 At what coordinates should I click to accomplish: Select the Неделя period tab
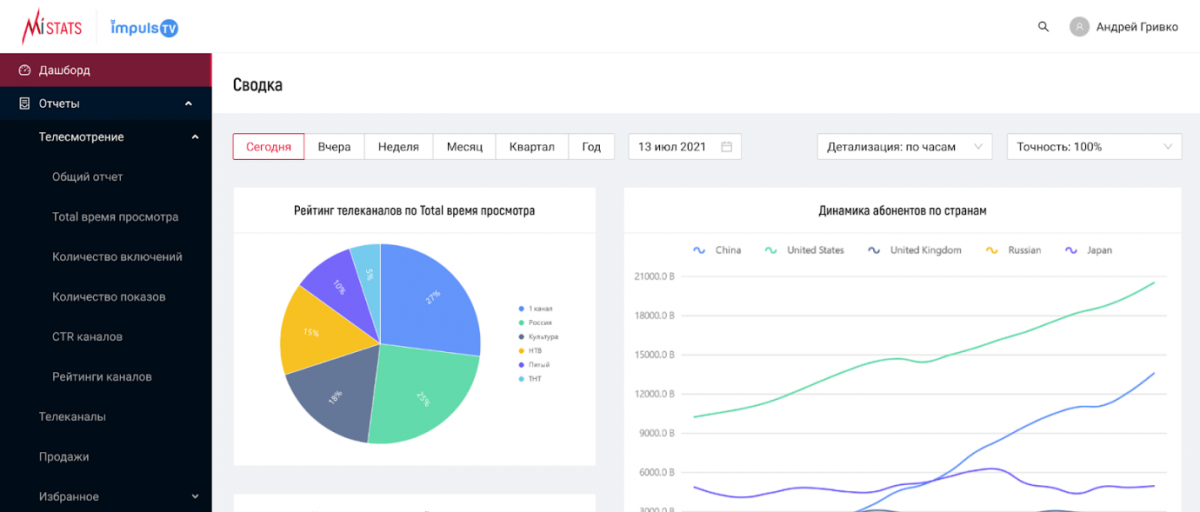click(x=398, y=147)
